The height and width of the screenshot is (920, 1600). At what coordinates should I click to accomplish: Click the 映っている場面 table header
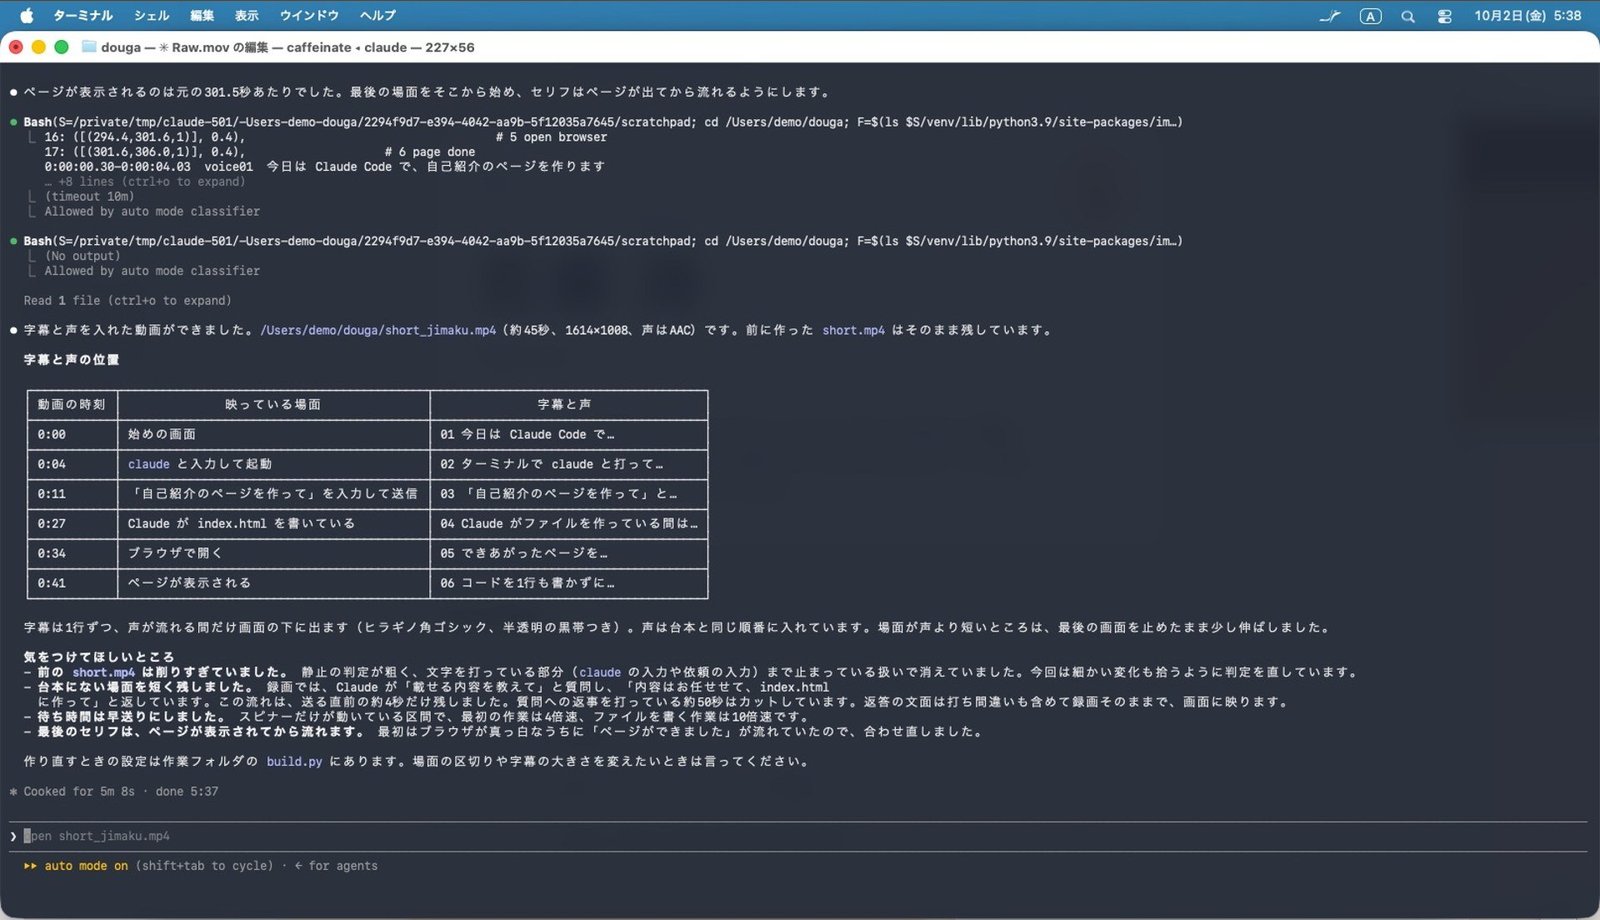273,405
